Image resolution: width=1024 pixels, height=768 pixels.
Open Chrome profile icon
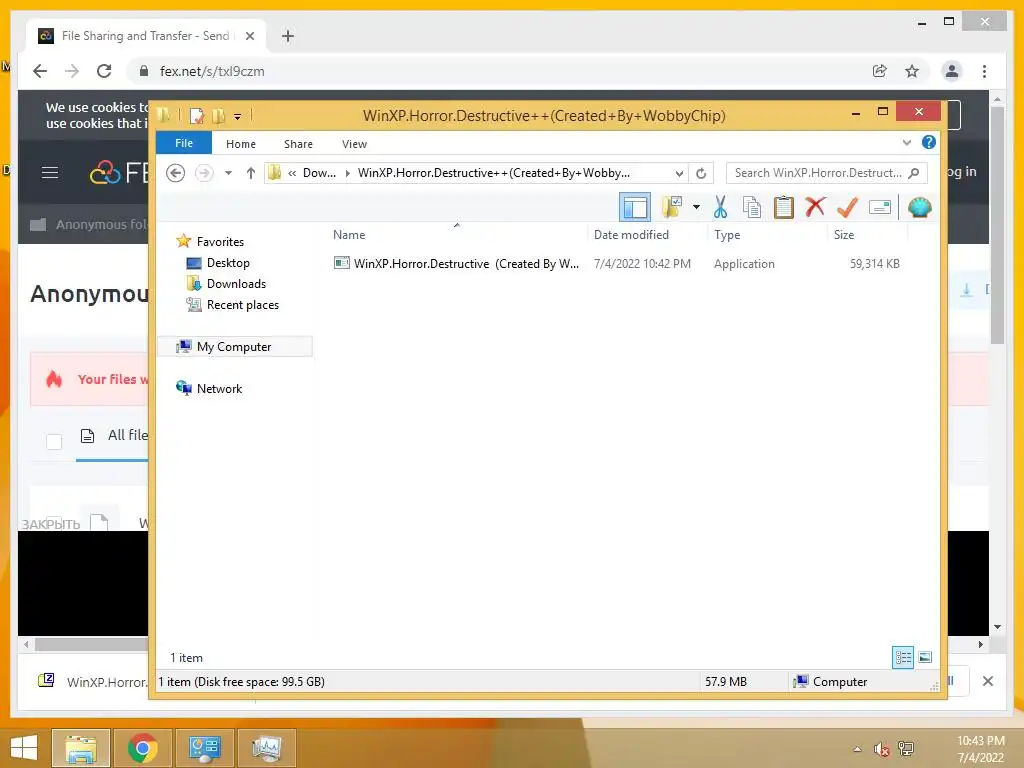click(x=952, y=71)
